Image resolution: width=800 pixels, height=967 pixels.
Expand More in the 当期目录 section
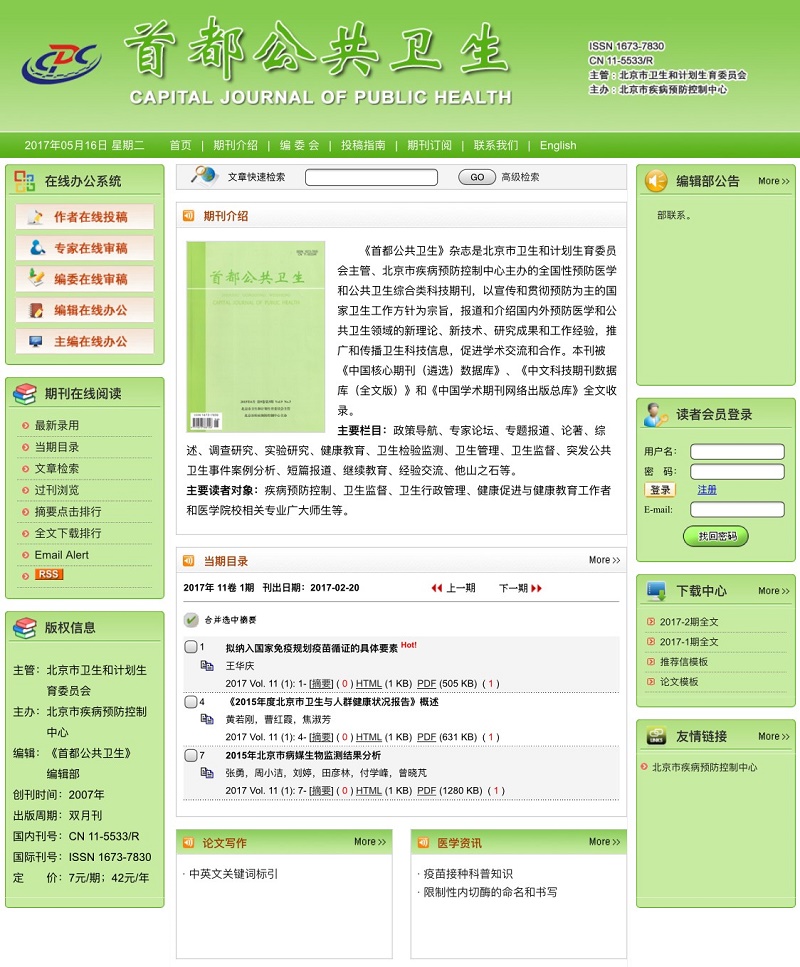point(604,561)
